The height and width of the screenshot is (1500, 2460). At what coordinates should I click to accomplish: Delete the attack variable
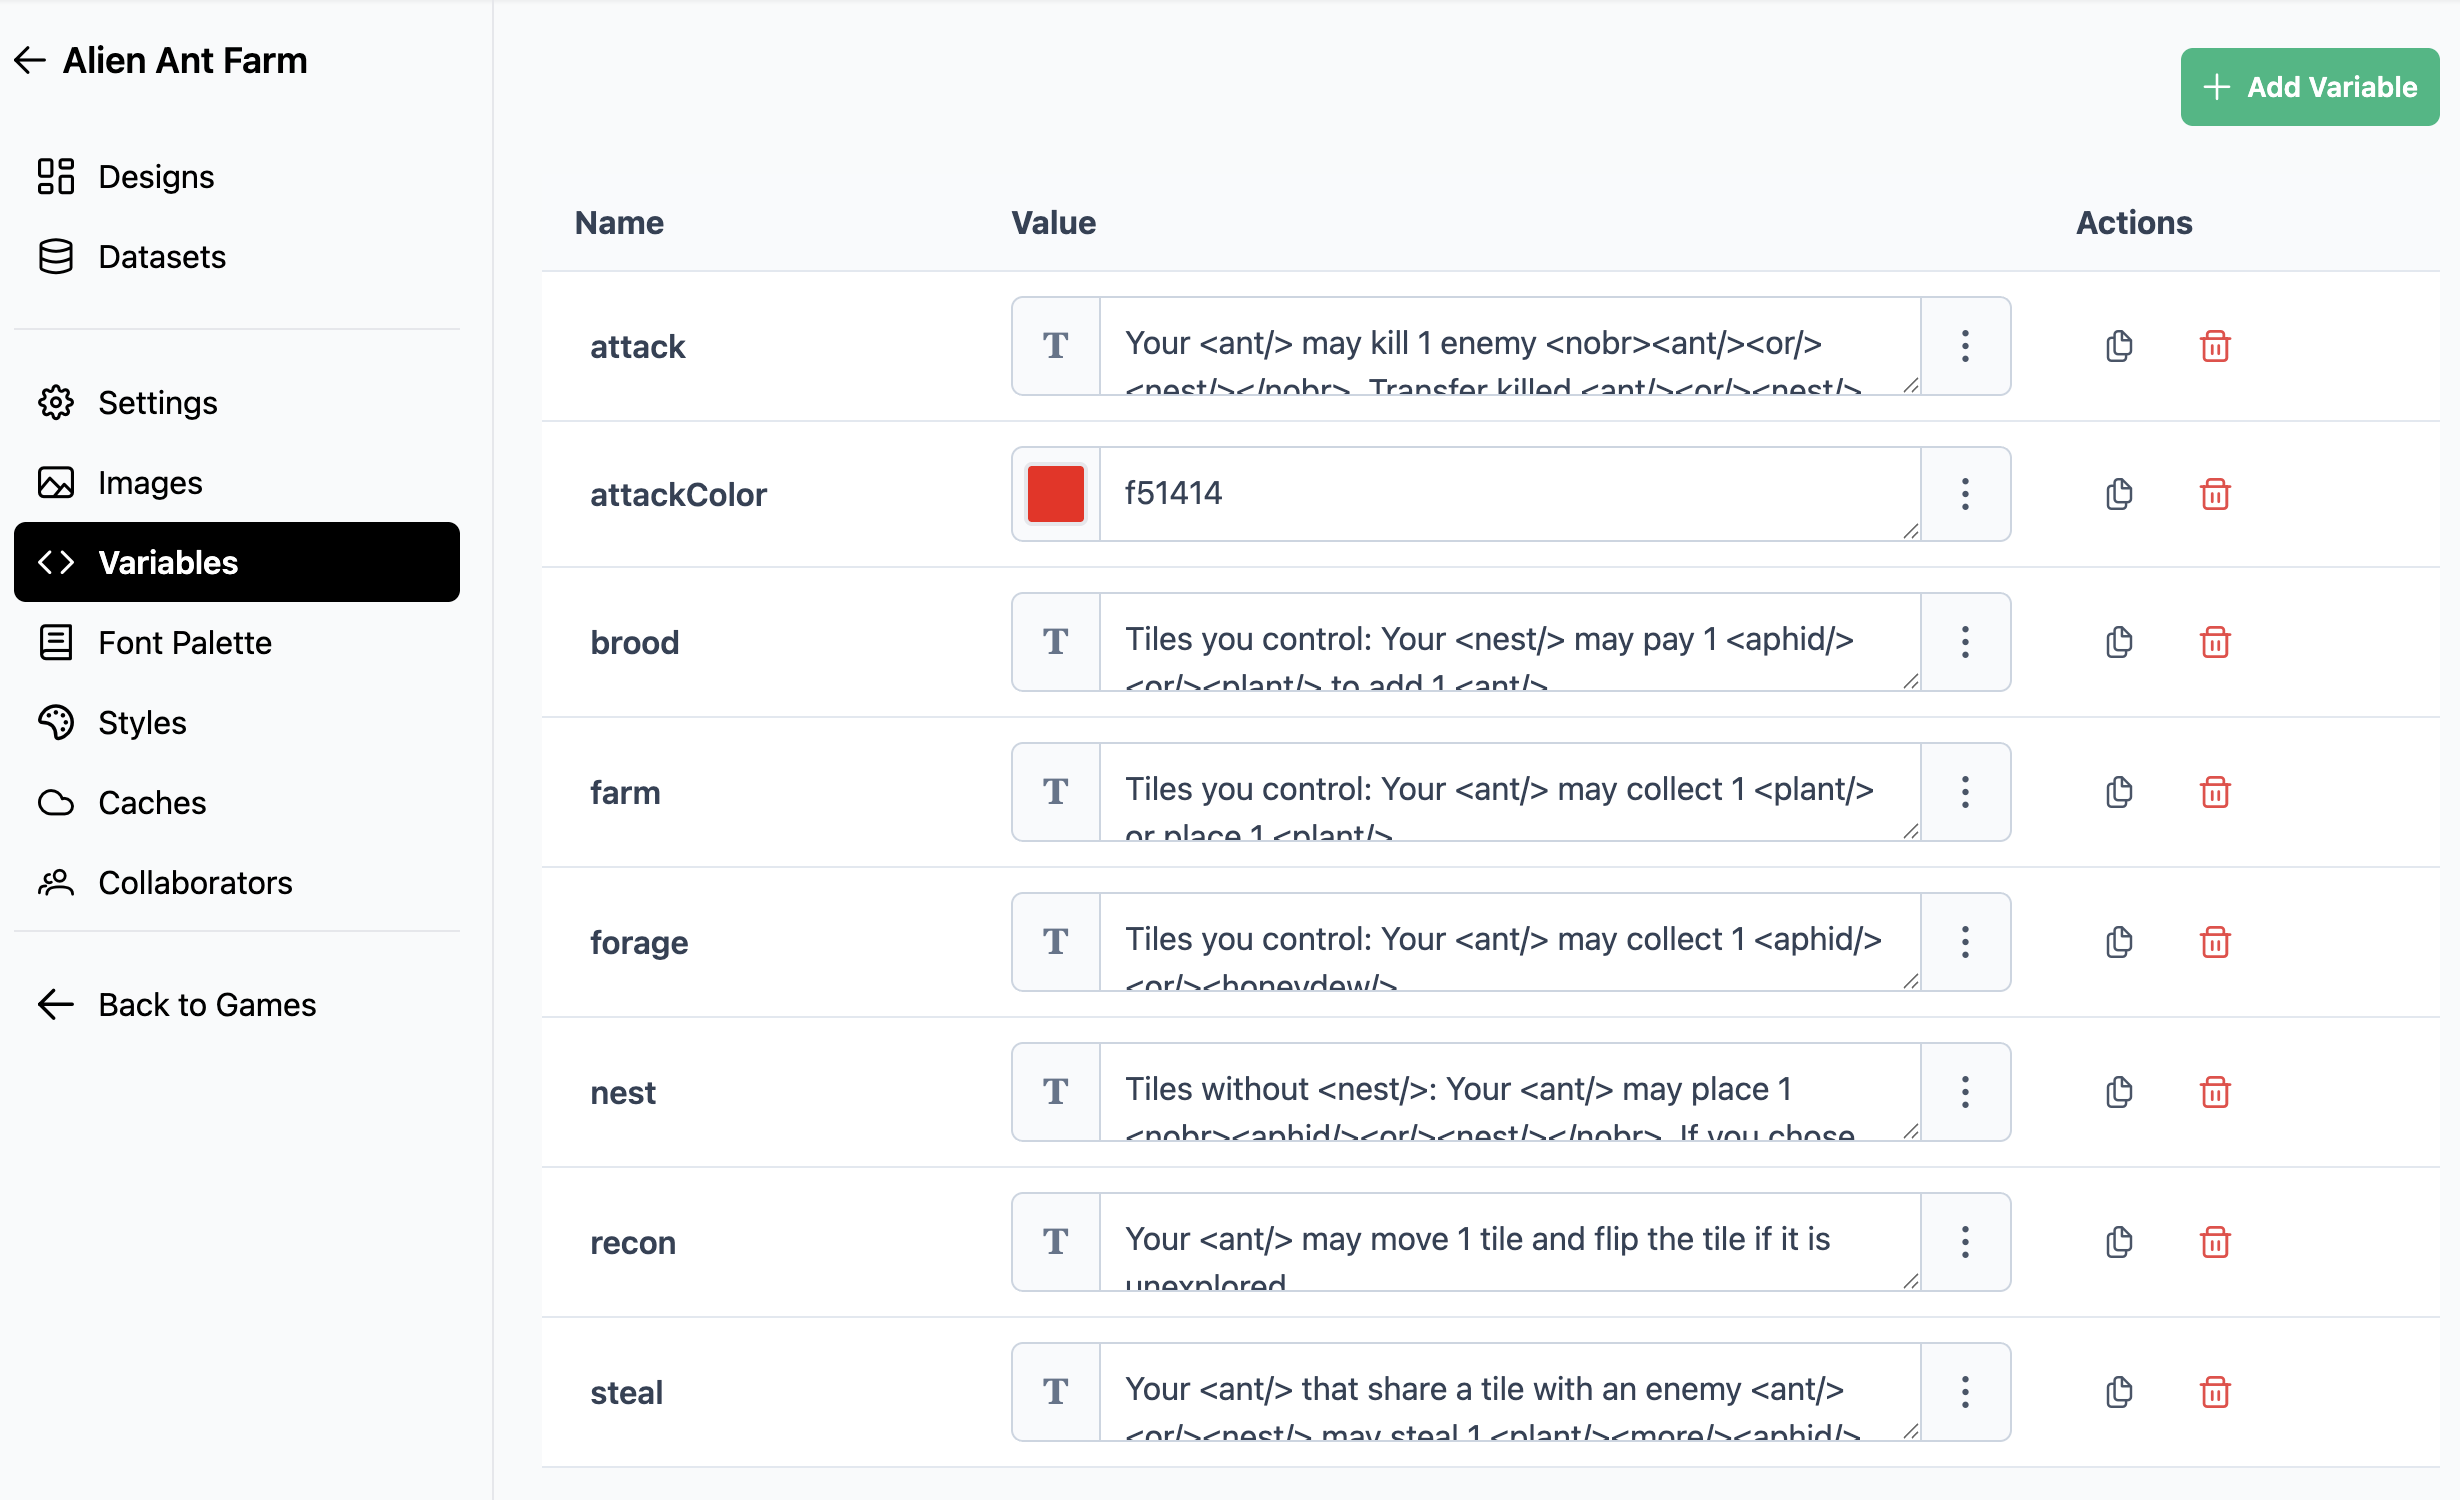(x=2215, y=346)
